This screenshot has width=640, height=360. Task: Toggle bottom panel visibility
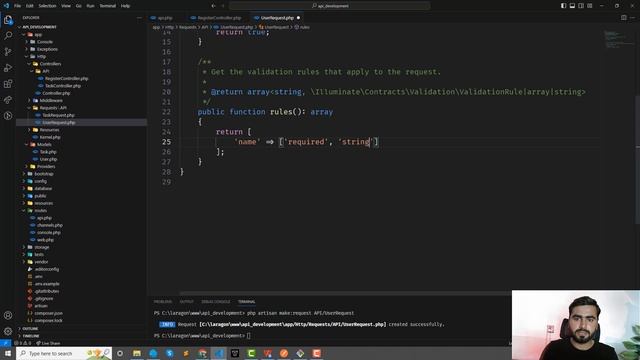tap(572, 6)
